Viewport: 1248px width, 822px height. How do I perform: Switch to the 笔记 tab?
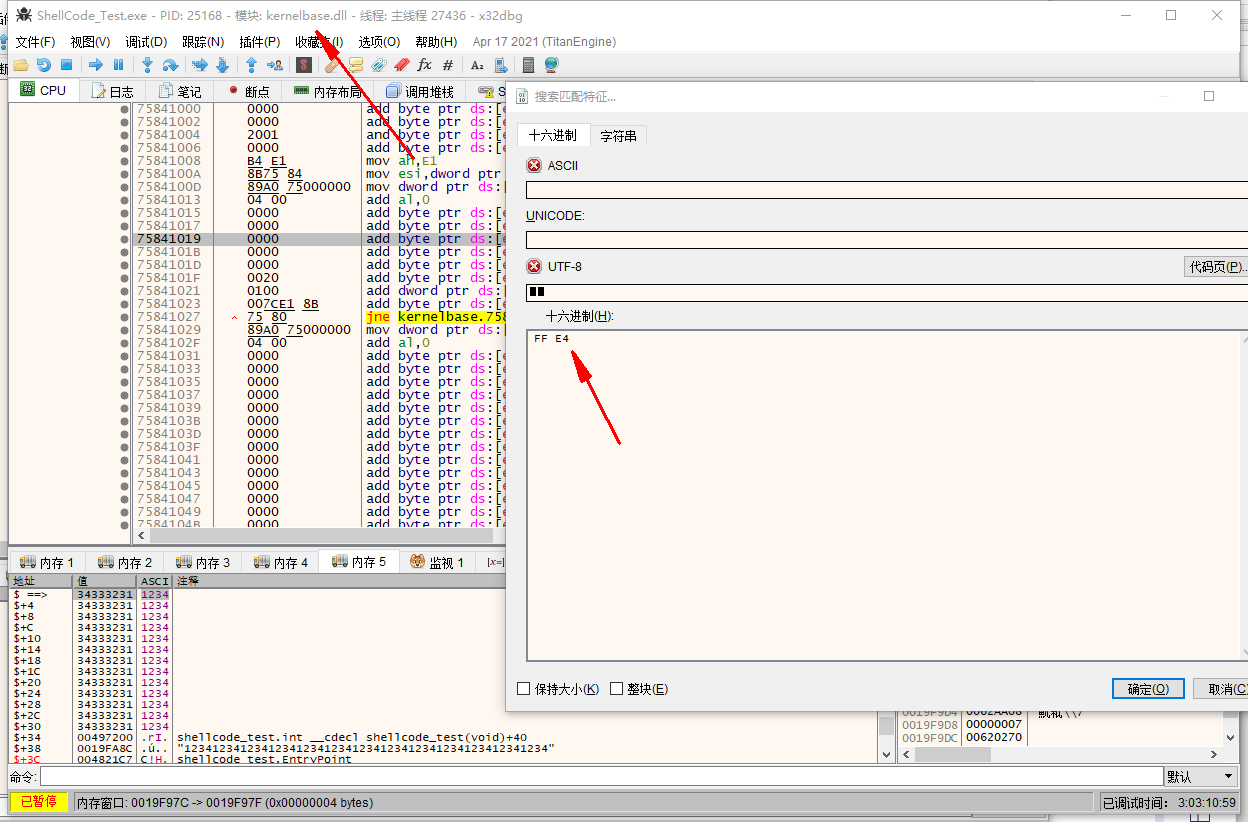[180, 91]
